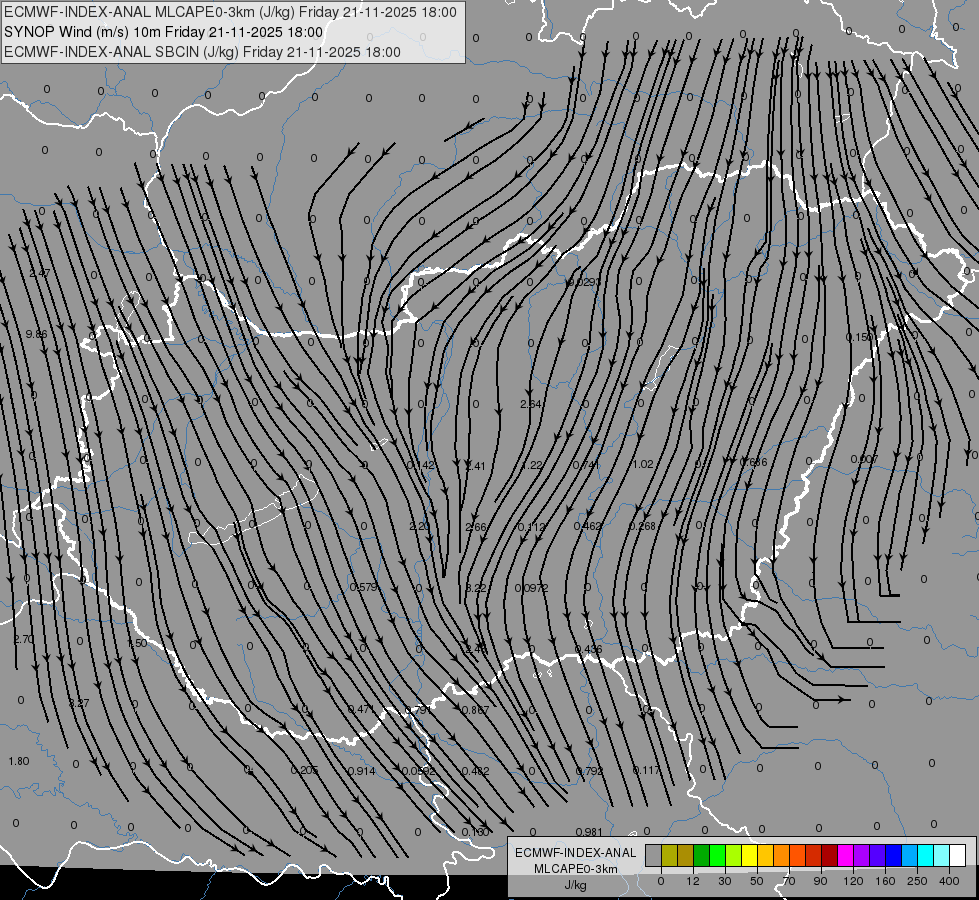The image size is (979, 900).
Task: Click the legend scale label '250'
Action: tap(917, 881)
